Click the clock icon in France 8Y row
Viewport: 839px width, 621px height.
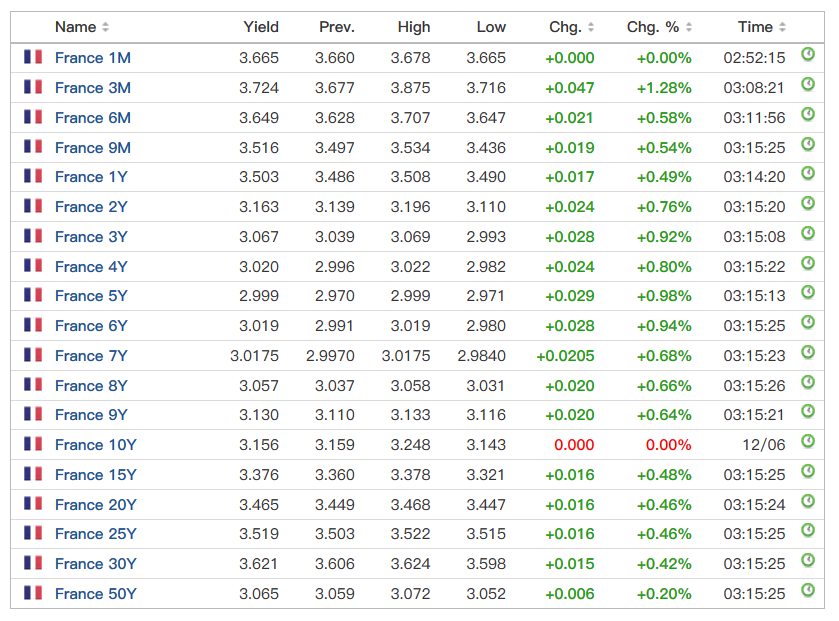(x=808, y=382)
